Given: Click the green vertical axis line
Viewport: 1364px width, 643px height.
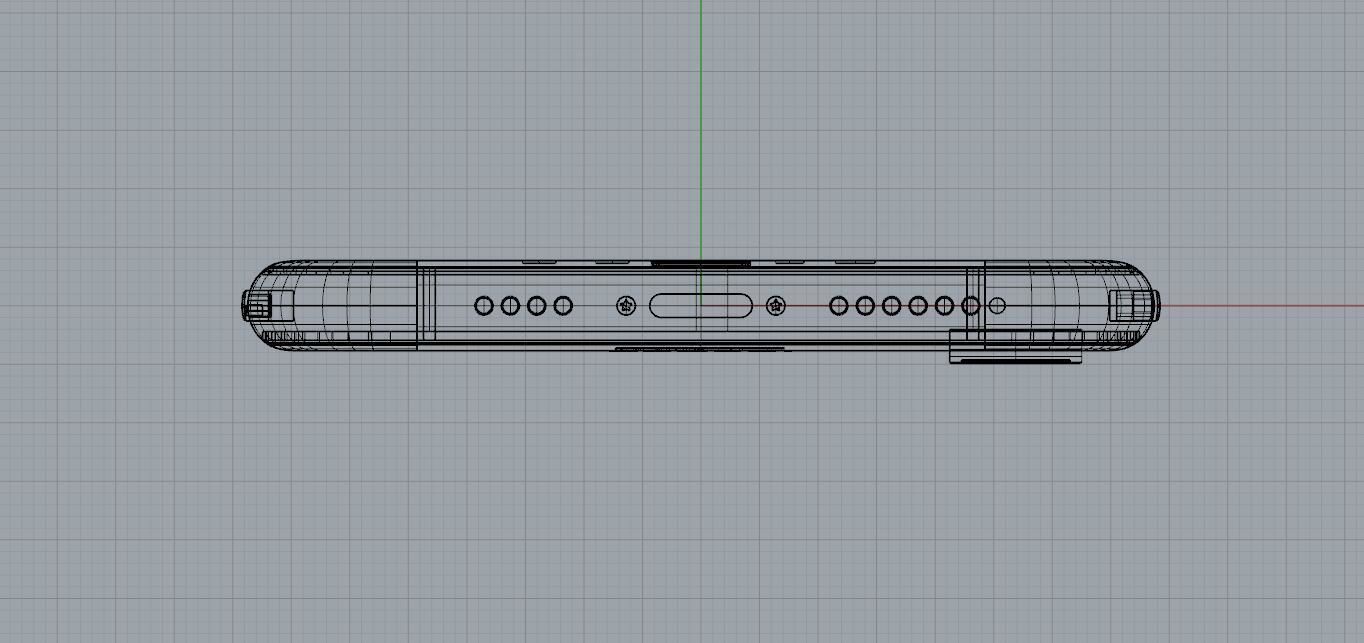Looking at the screenshot, I should pos(701,128).
